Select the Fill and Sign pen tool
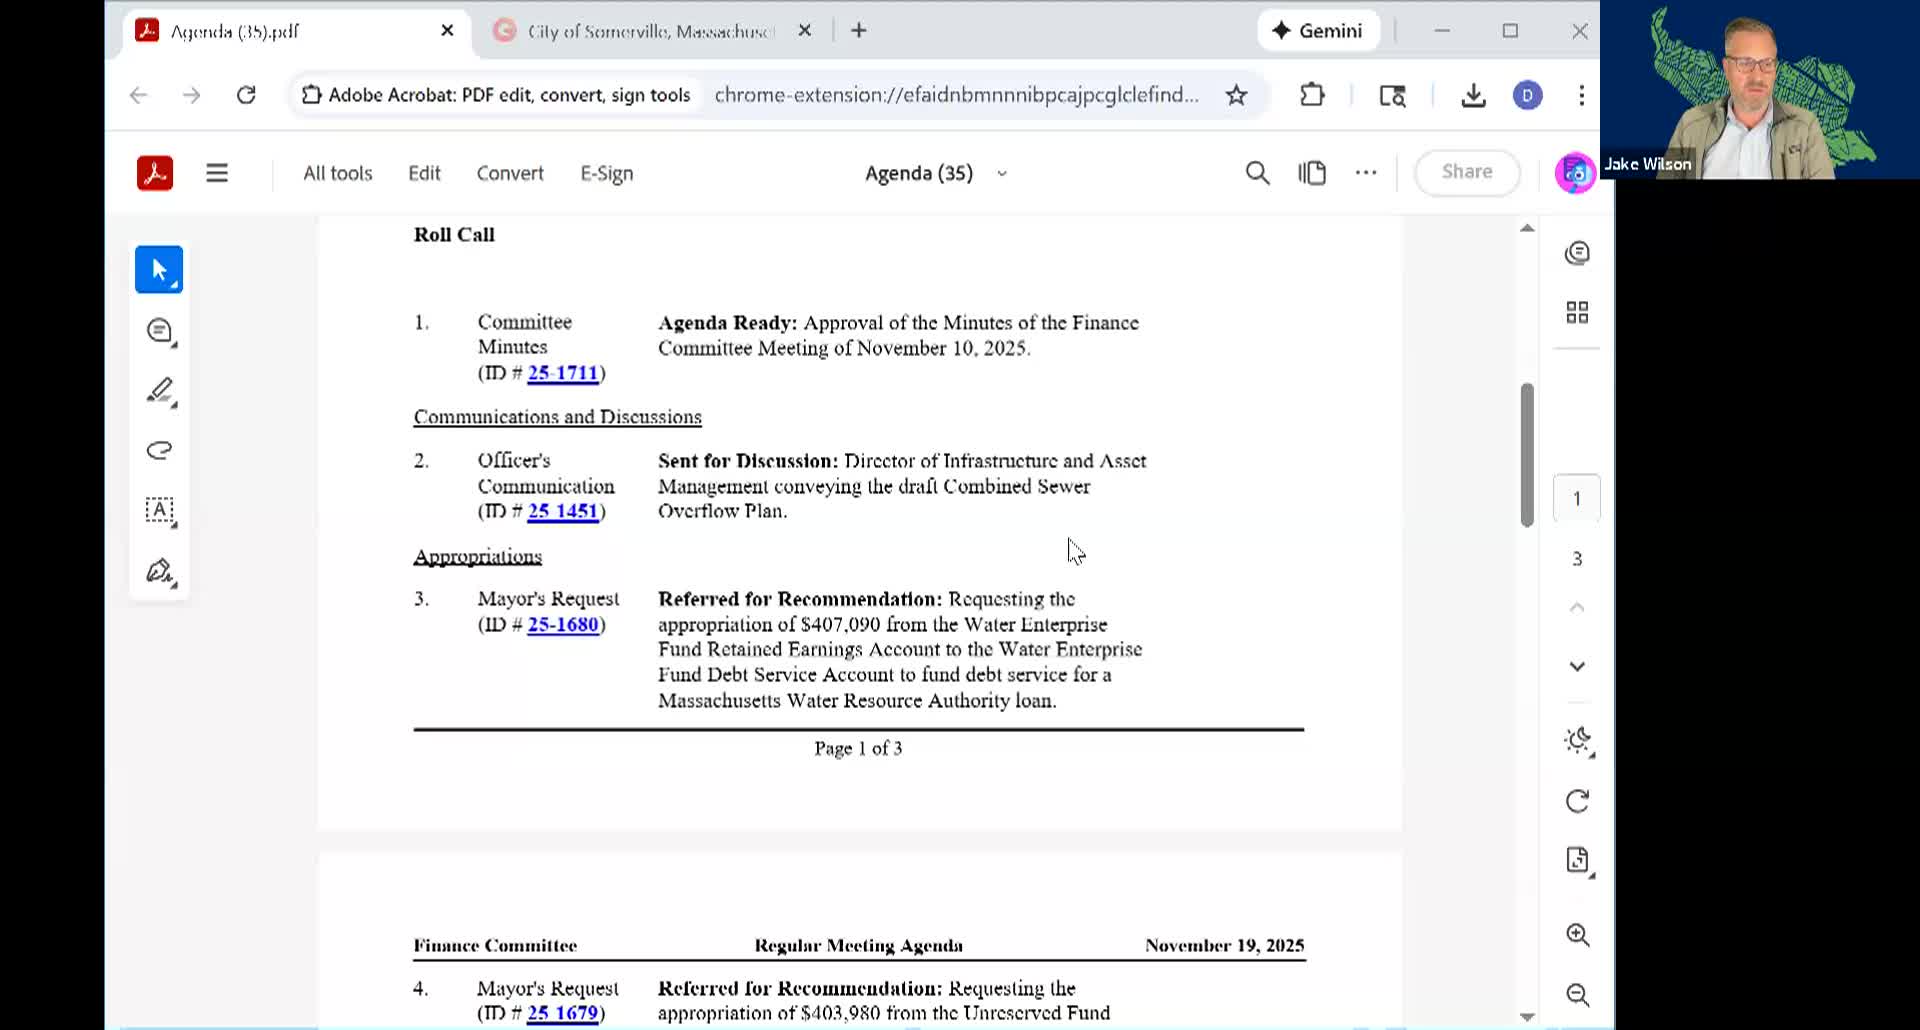Screen dimensions: 1920x1030 pyautogui.click(x=159, y=571)
